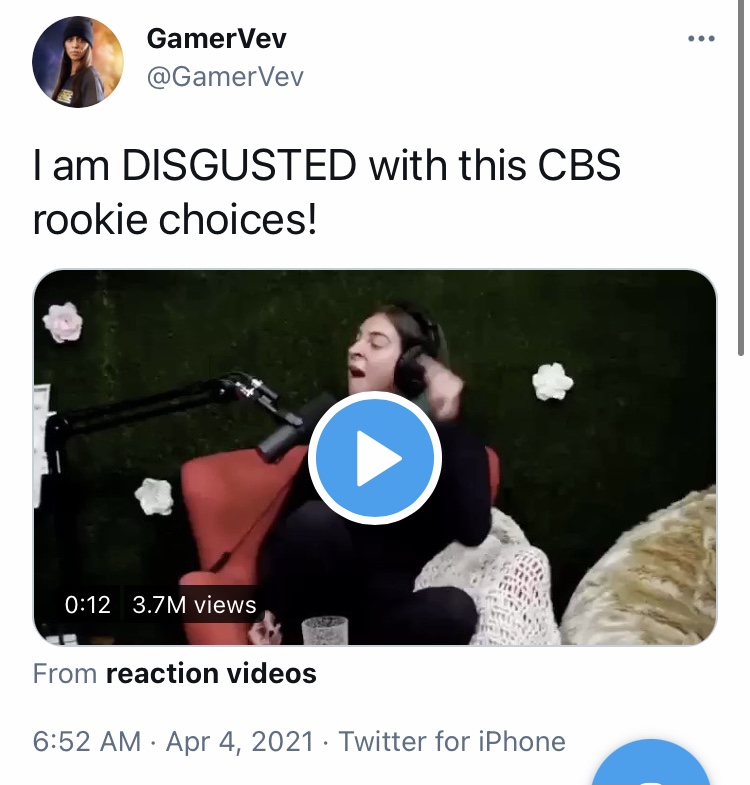Open video by clicking the microphone arm
This screenshot has height=785, width=750.
tap(165, 405)
